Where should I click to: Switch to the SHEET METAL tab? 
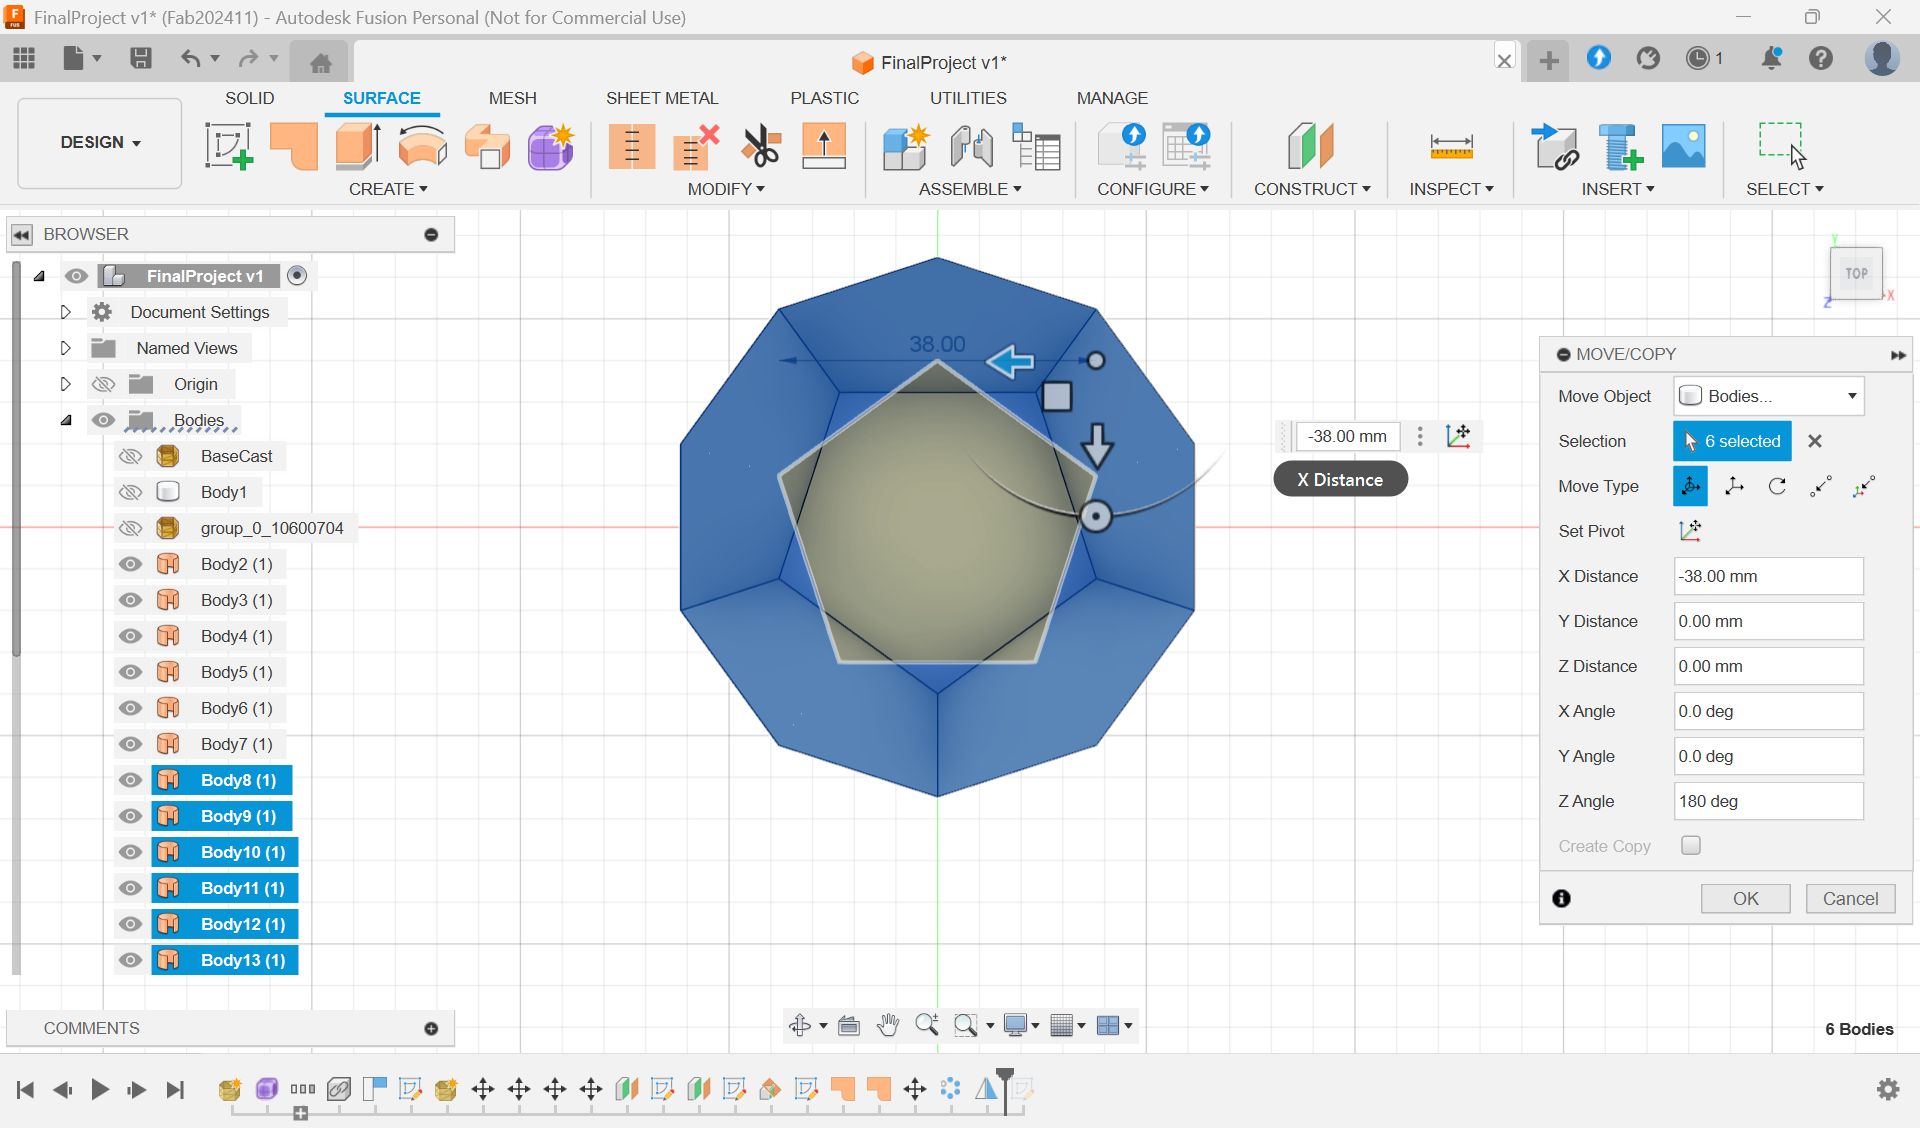click(x=662, y=98)
